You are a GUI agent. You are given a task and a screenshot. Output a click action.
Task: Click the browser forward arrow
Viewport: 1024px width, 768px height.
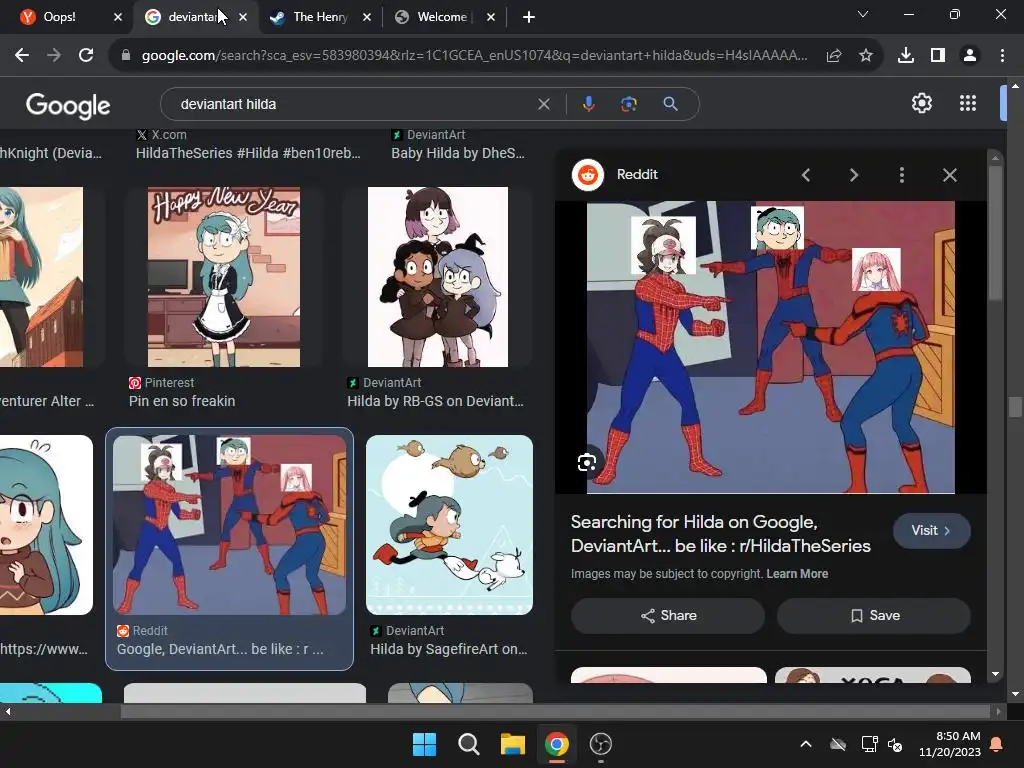pyautogui.click(x=54, y=56)
